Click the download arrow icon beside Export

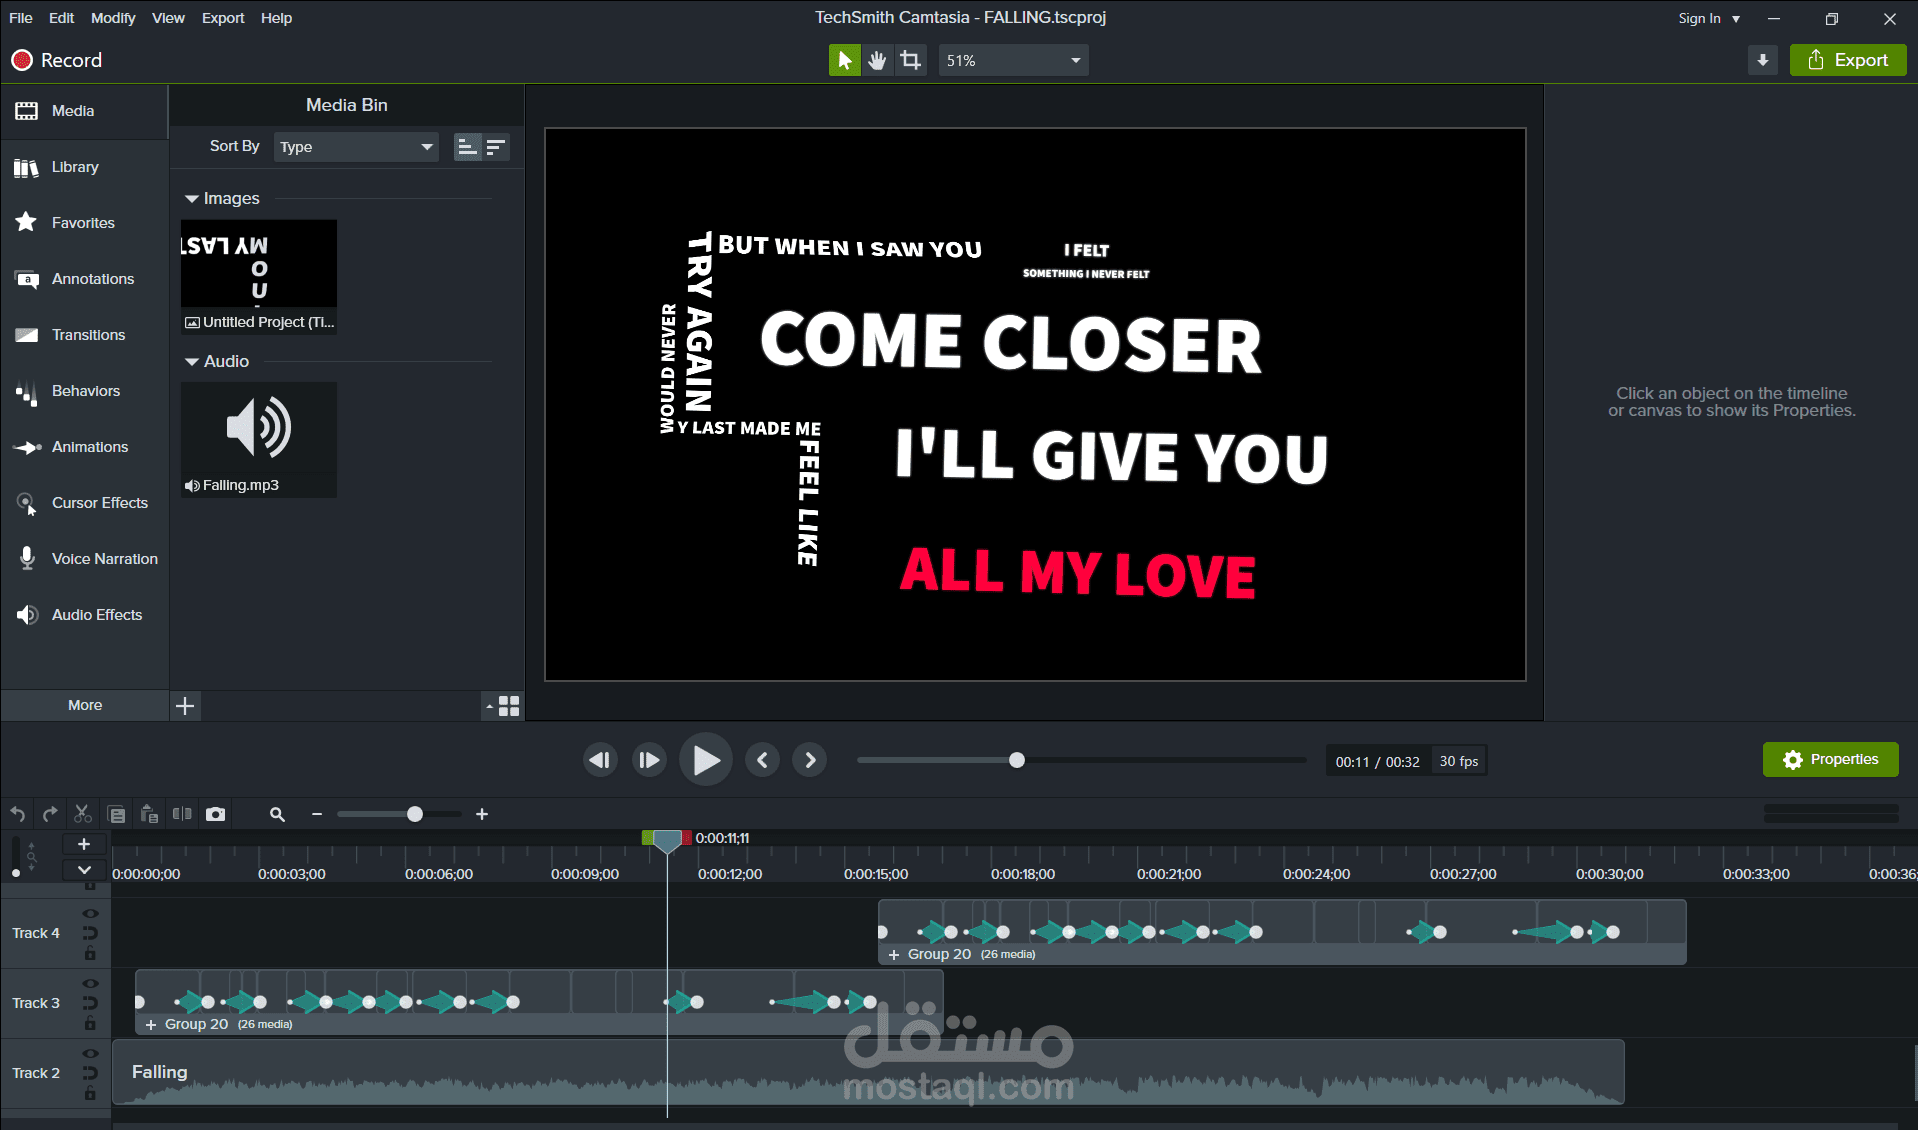[x=1763, y=60]
